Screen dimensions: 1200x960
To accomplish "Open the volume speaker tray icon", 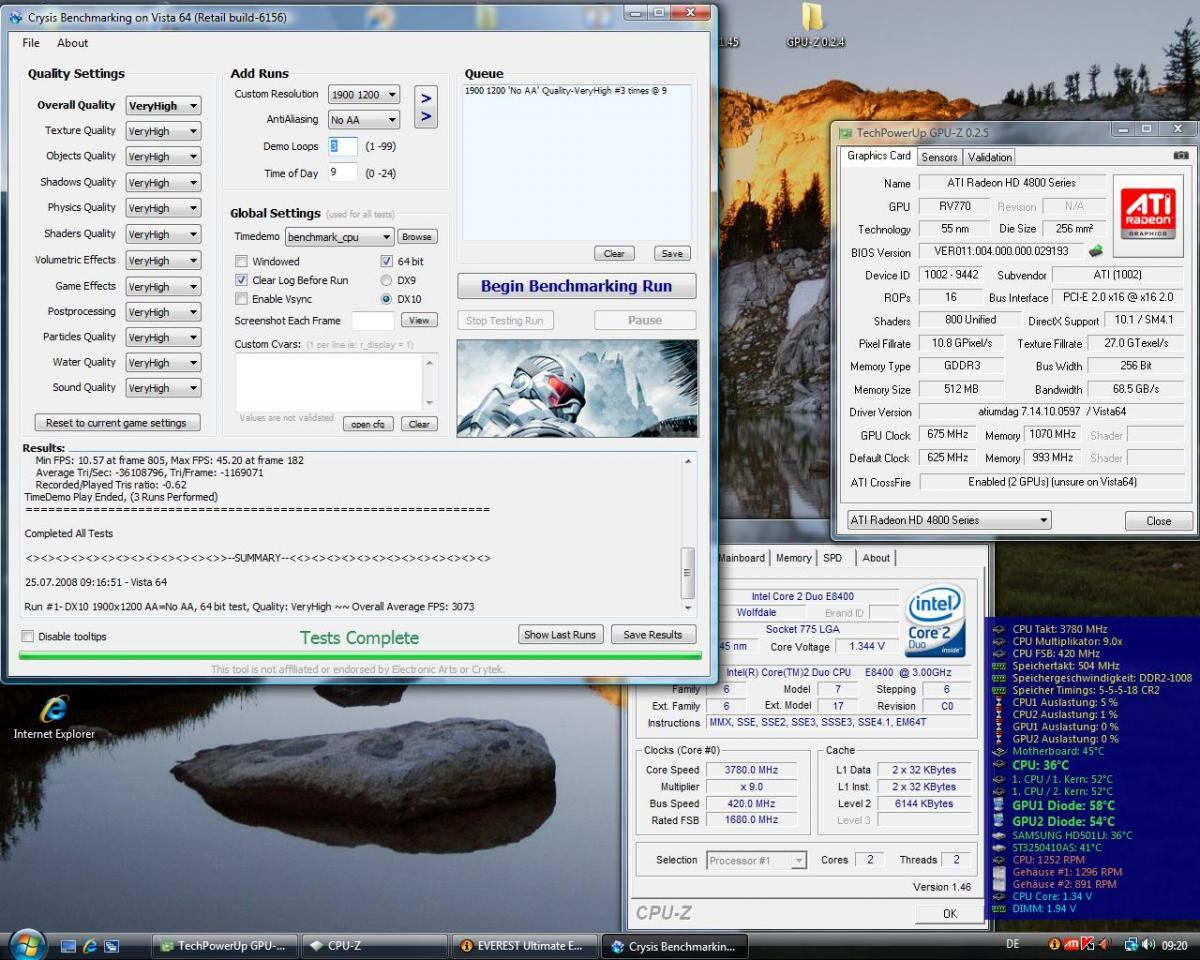I will click(1147, 944).
